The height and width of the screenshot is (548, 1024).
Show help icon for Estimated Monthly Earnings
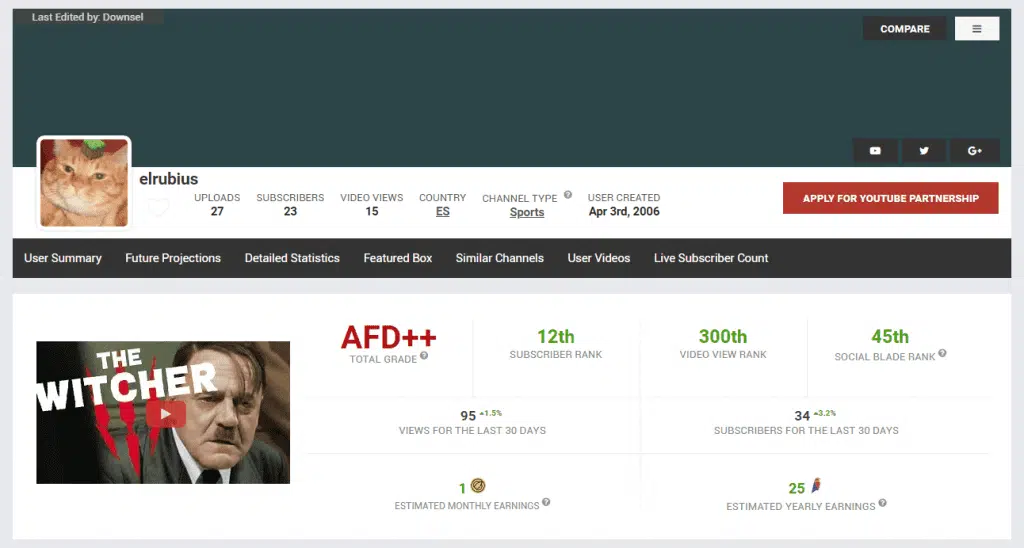tap(546, 502)
